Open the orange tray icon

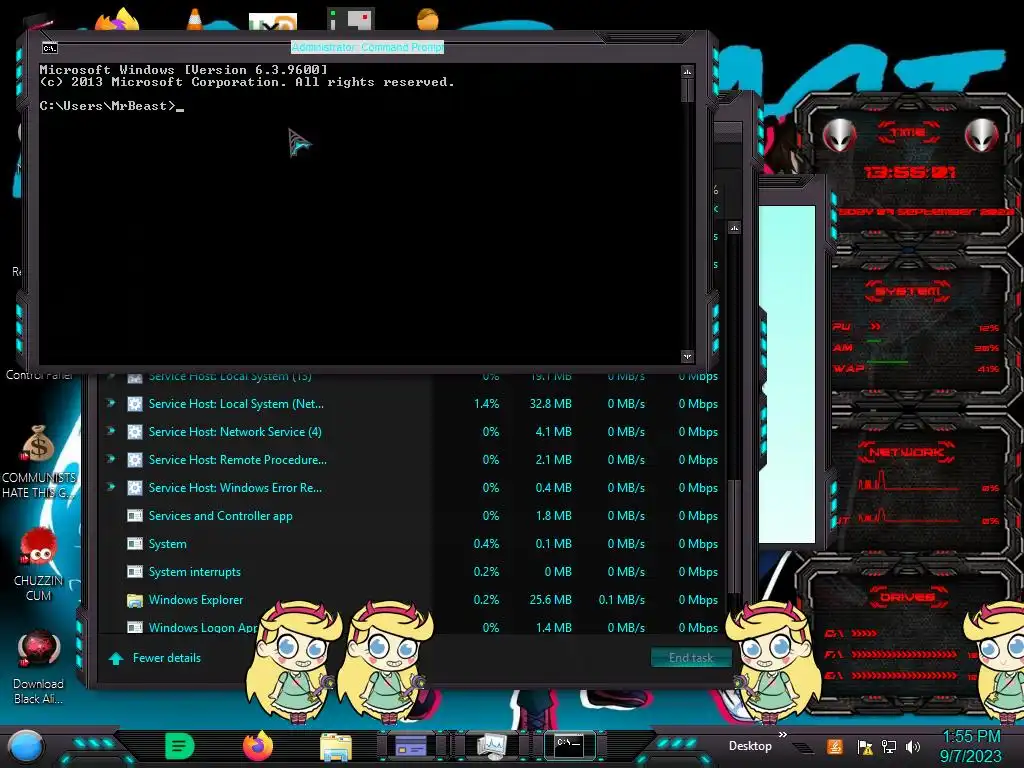pos(835,746)
